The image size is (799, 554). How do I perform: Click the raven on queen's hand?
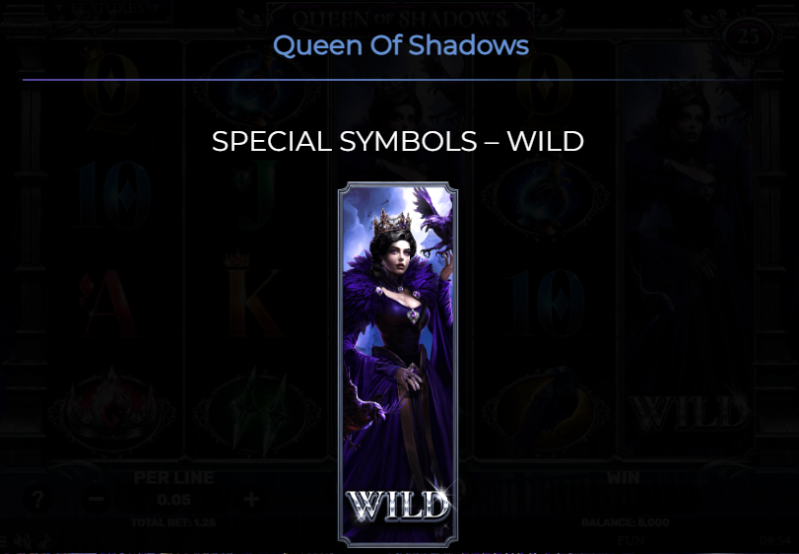point(433,221)
